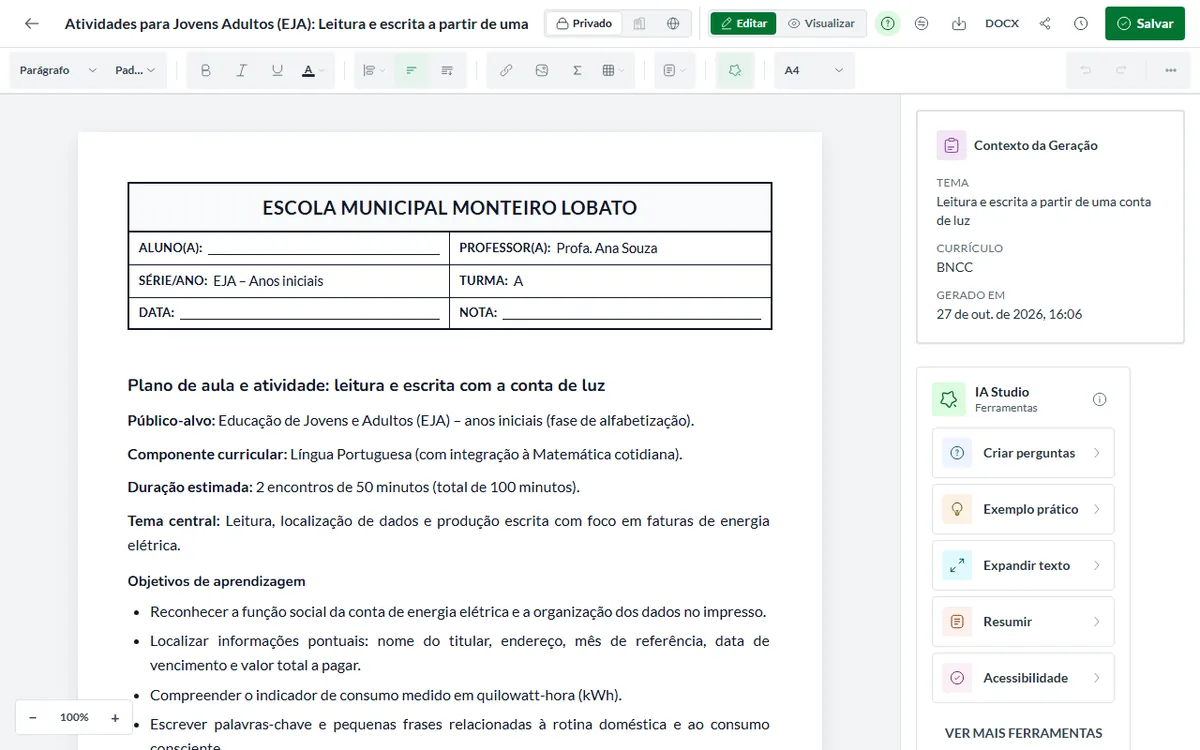The width and height of the screenshot is (1200, 750).
Task: Open the document block dropdown icon
Action: [675, 71]
